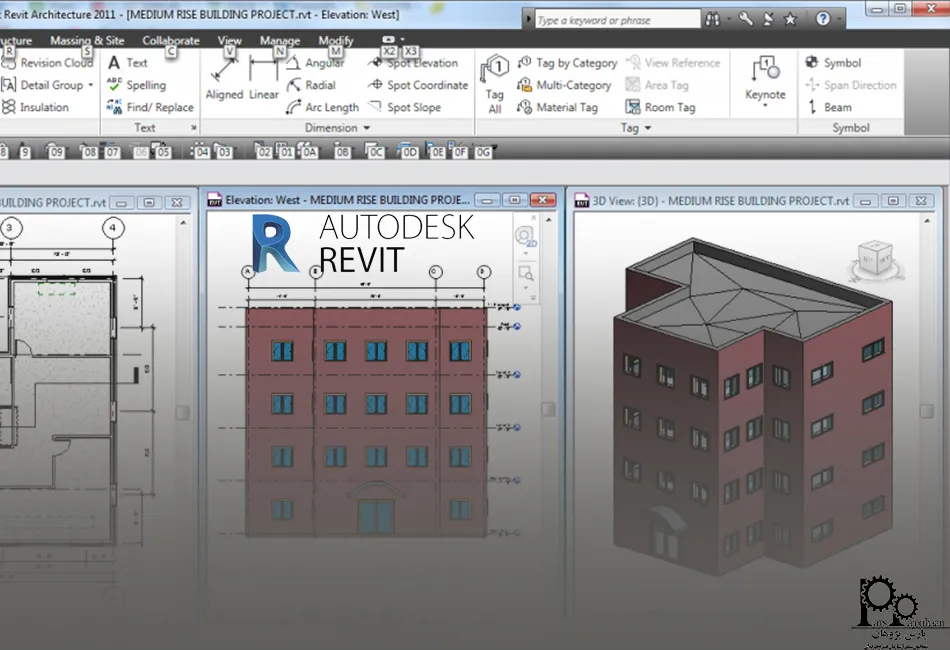
Task: Select the Insulation tool
Action: [x=35, y=107]
